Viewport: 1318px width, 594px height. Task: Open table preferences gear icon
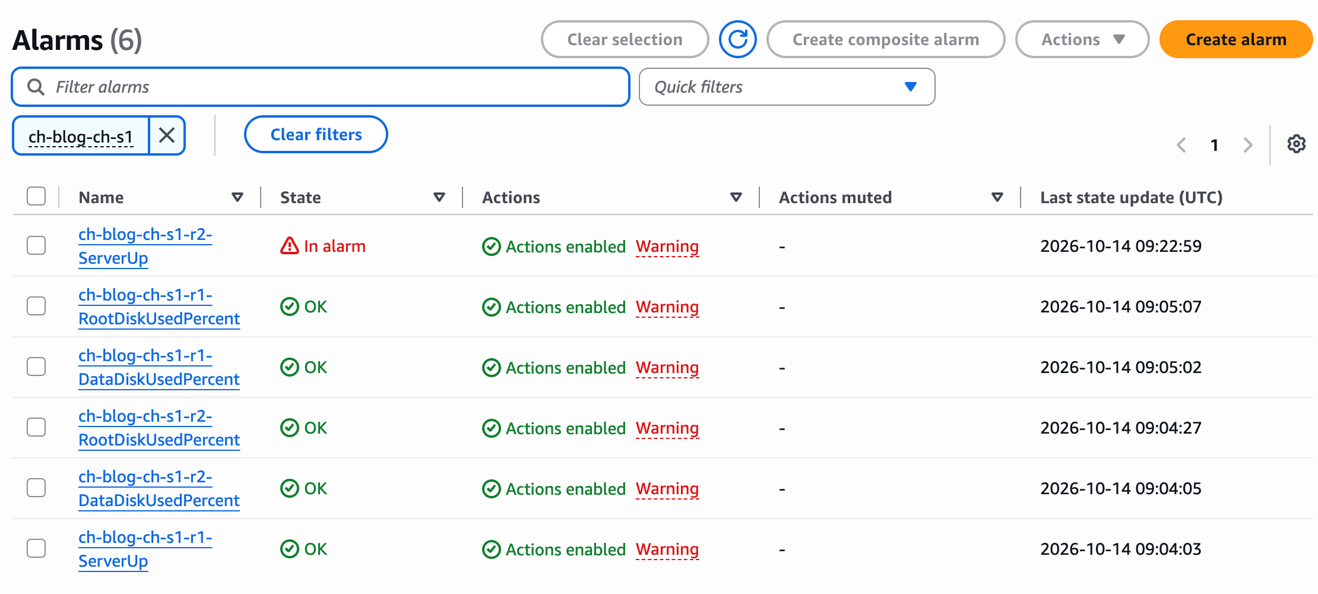1296,144
